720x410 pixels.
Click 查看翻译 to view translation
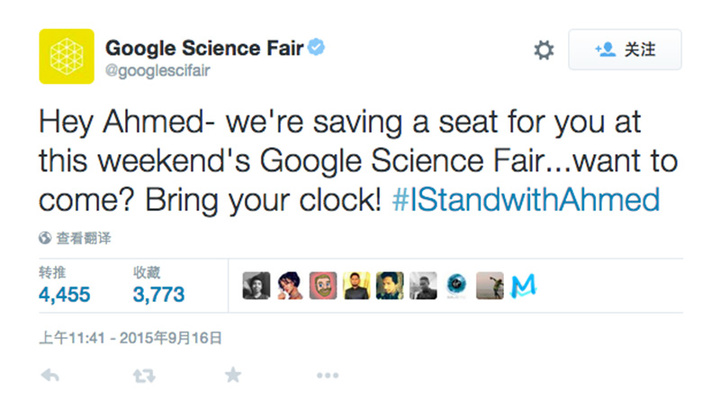[x=84, y=238]
